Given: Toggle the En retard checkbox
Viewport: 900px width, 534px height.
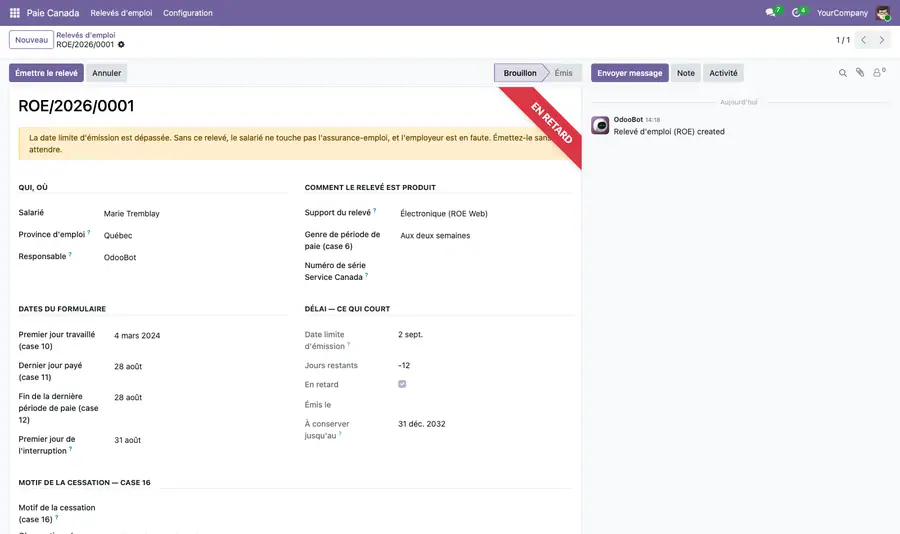Looking at the screenshot, I should (402, 384).
